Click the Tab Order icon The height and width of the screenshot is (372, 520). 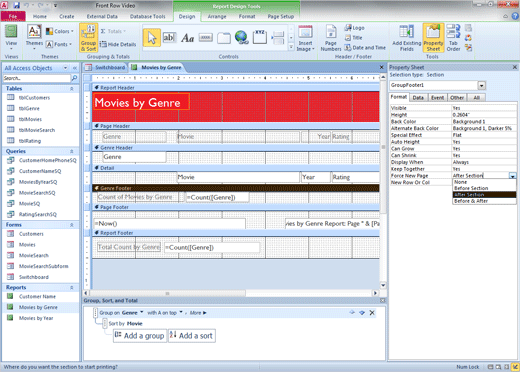coord(453,38)
